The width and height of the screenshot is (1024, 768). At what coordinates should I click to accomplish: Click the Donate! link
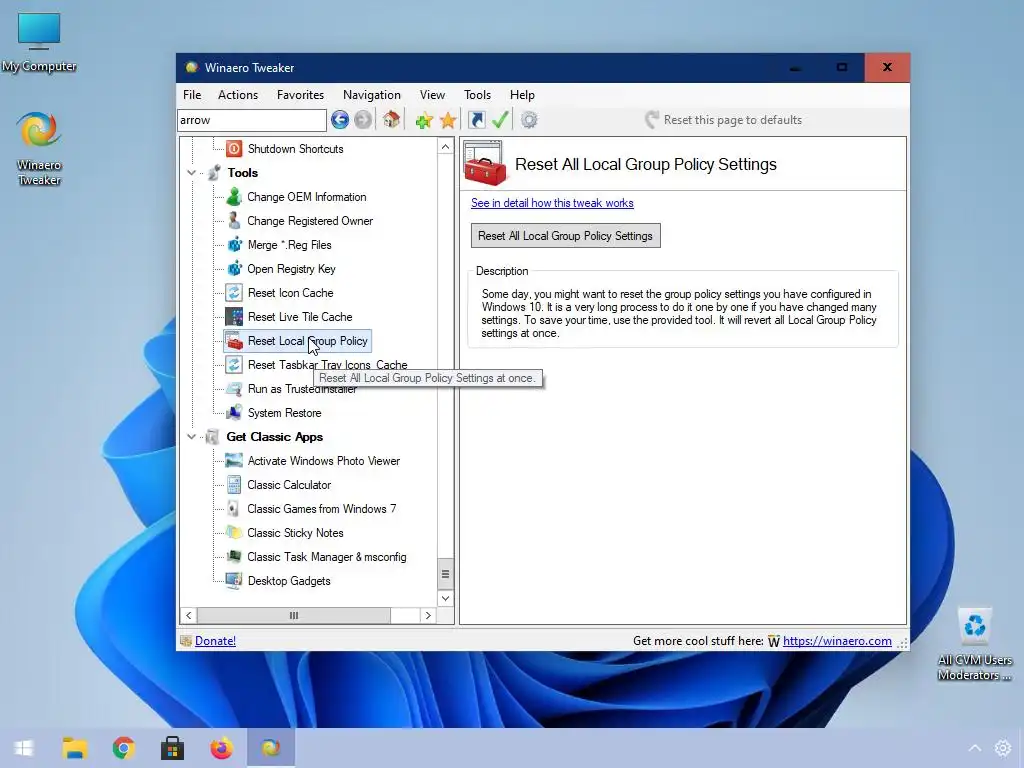click(x=216, y=641)
